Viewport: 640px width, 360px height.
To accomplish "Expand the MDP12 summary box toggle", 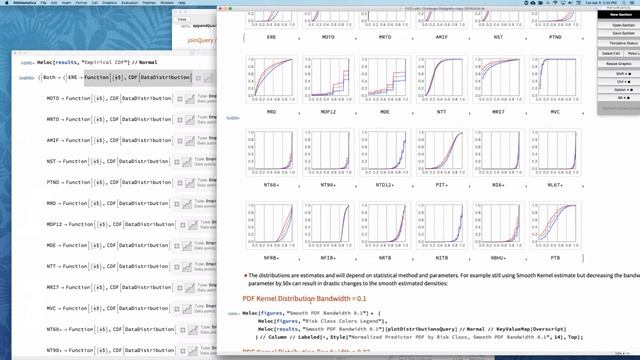I will coord(182,225).
